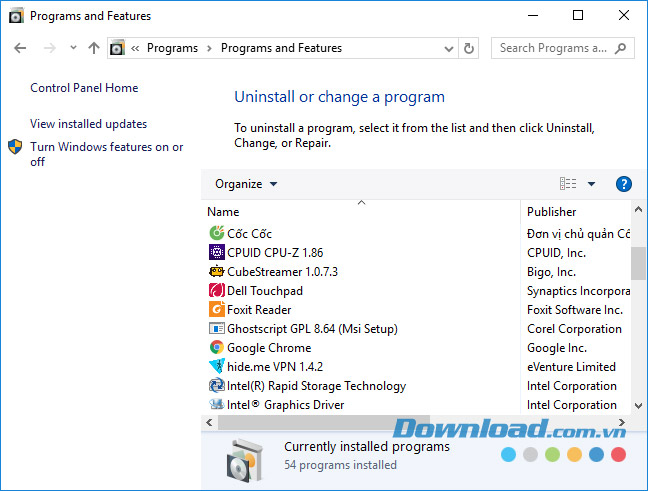Click the Ghostscript GPL setup icon

217,328
